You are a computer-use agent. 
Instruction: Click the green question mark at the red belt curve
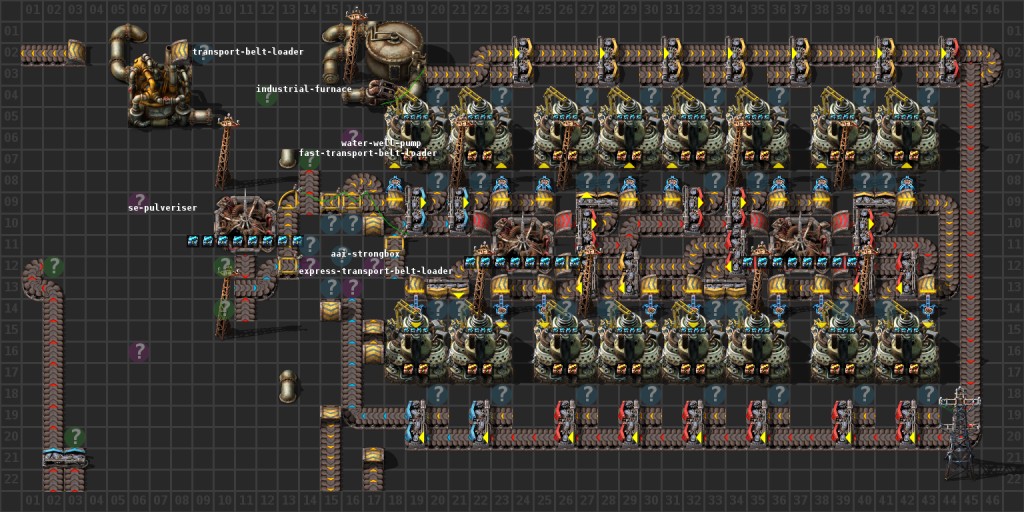[x=54, y=265]
